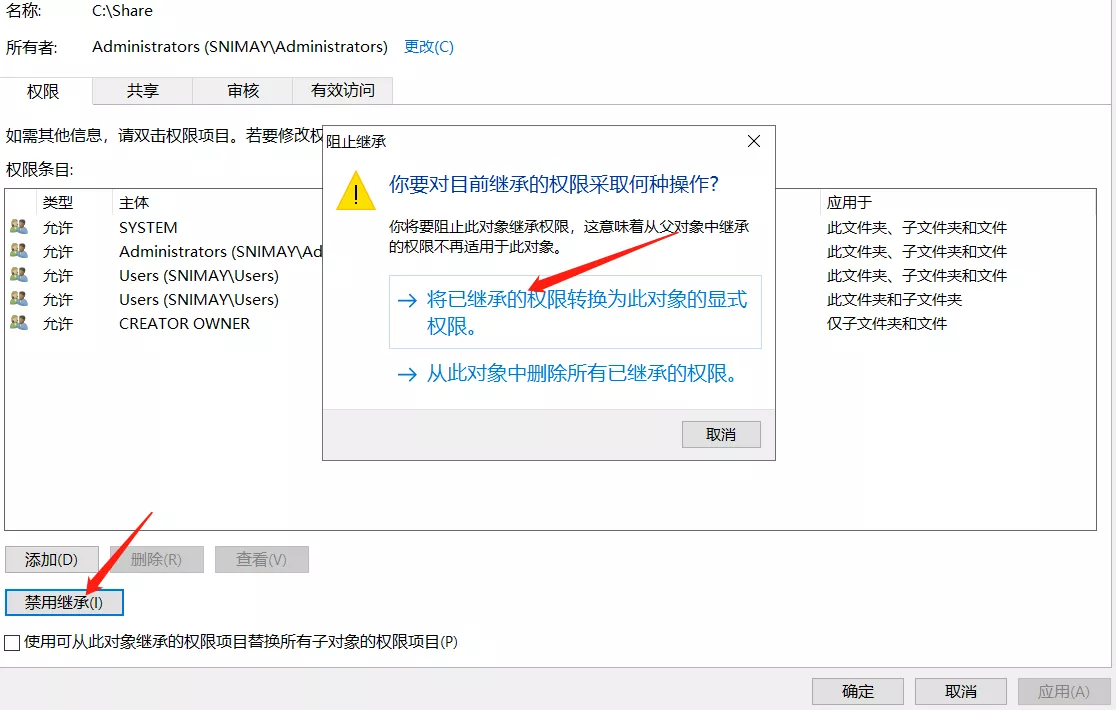
Task: Enable 使用可从此对象继承的权限项目替换 checkbox
Action: tap(12, 643)
